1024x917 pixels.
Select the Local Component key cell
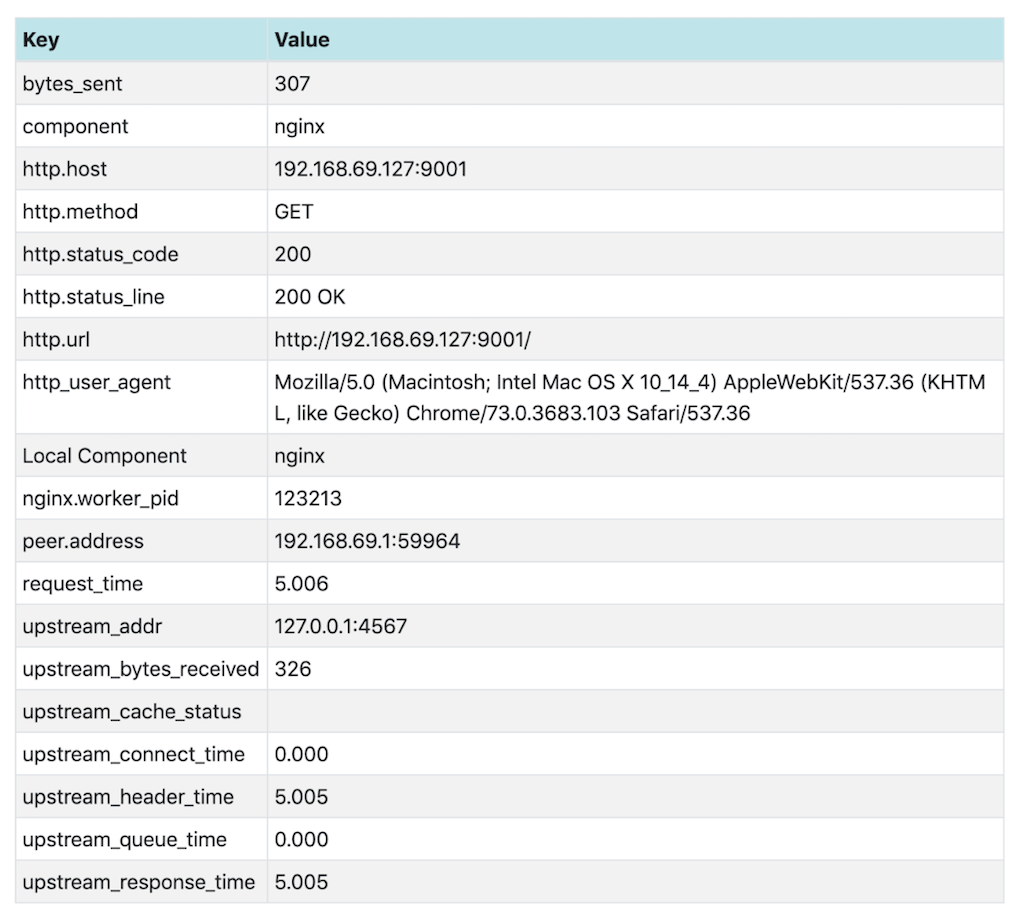104,456
